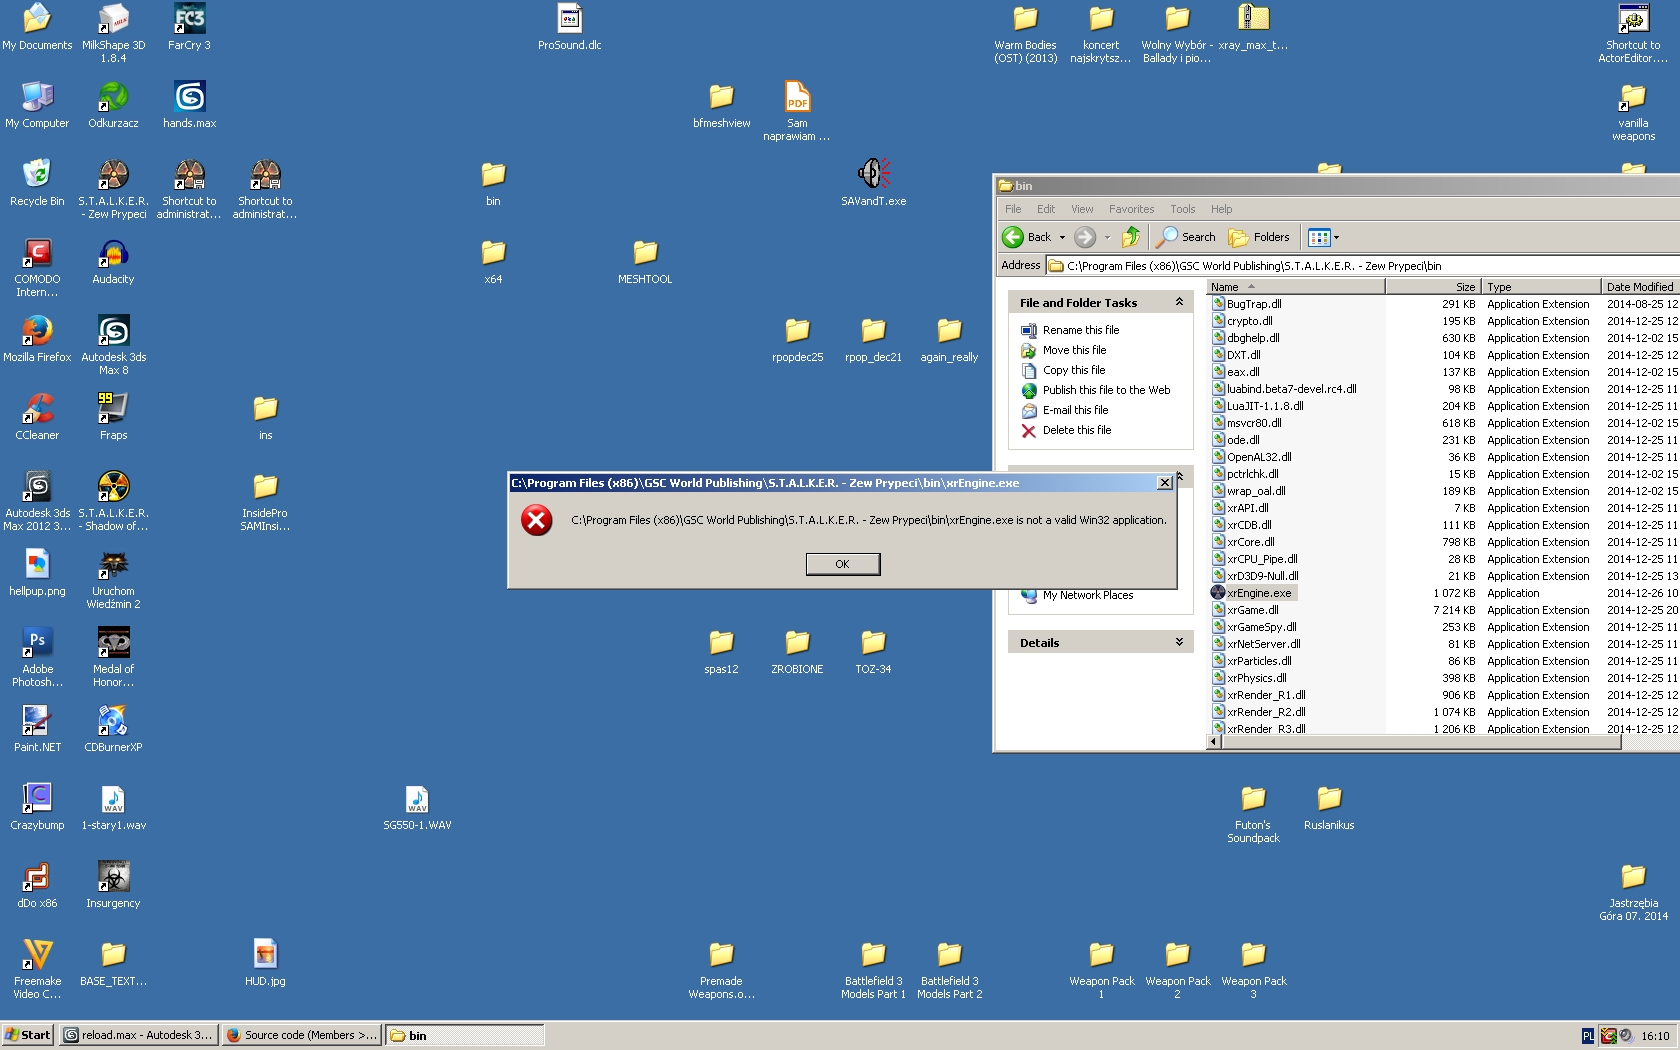Screen dimensions: 1680x1050
Task: Click Publish this file to the Web
Action: coord(1106,390)
